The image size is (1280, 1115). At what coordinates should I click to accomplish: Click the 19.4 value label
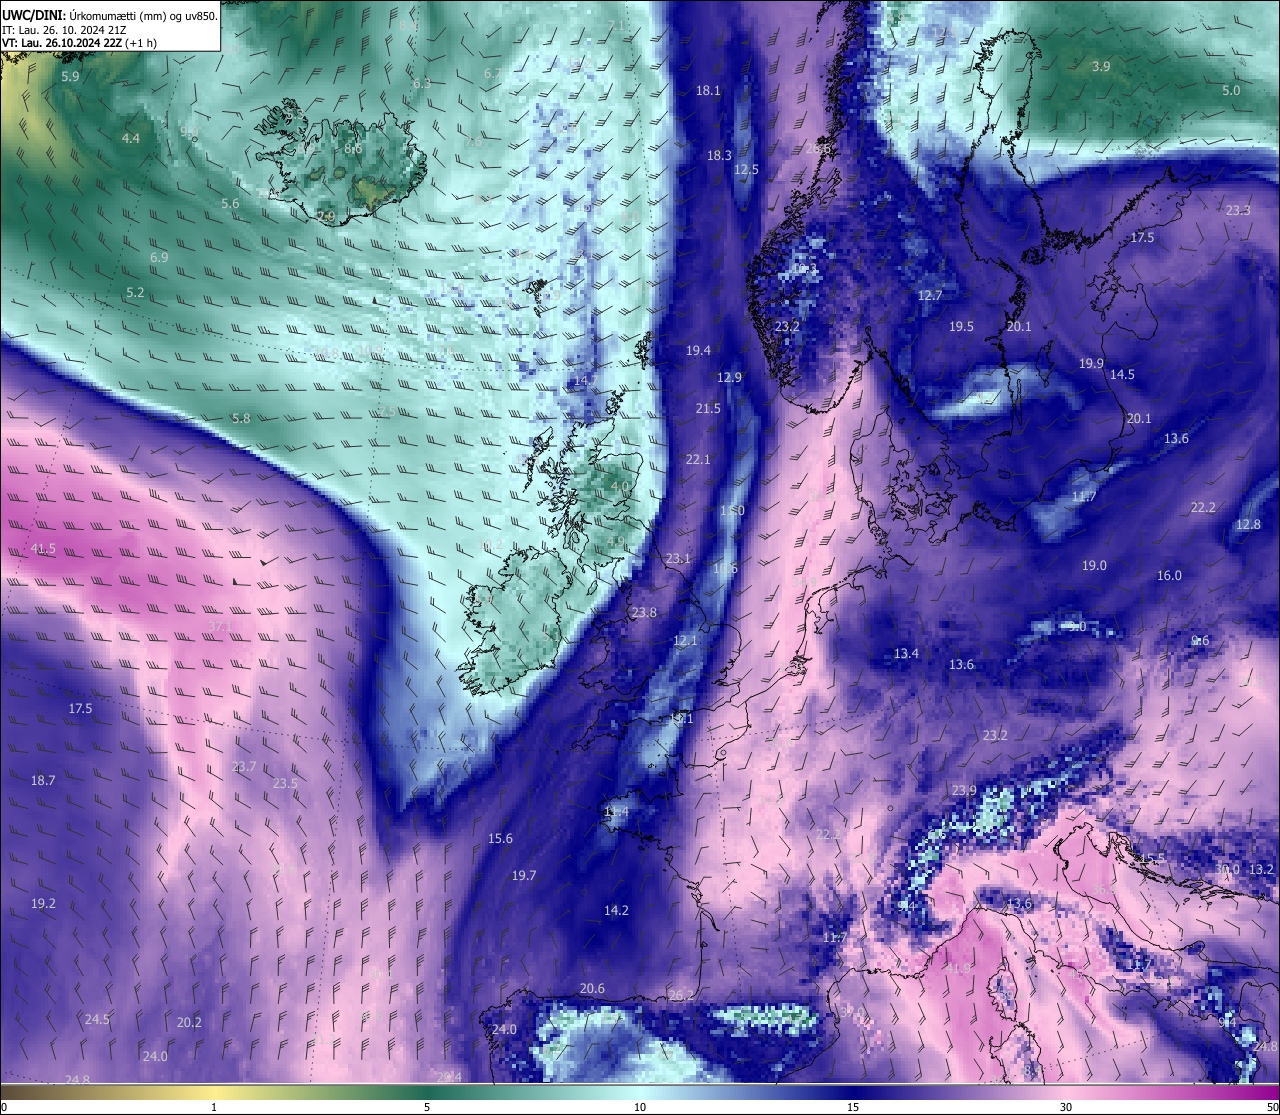(x=698, y=350)
